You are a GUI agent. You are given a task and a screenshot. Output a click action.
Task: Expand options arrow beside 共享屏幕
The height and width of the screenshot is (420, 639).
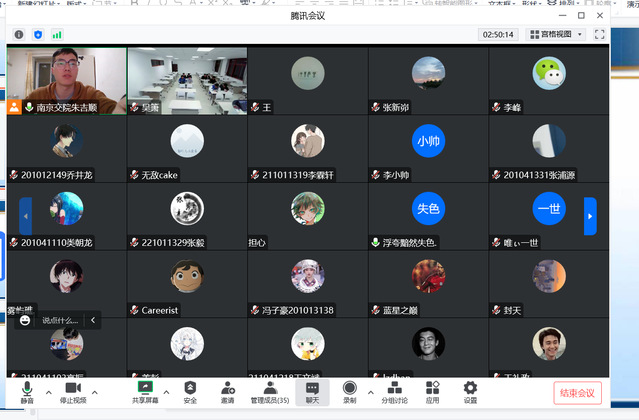click(x=166, y=392)
